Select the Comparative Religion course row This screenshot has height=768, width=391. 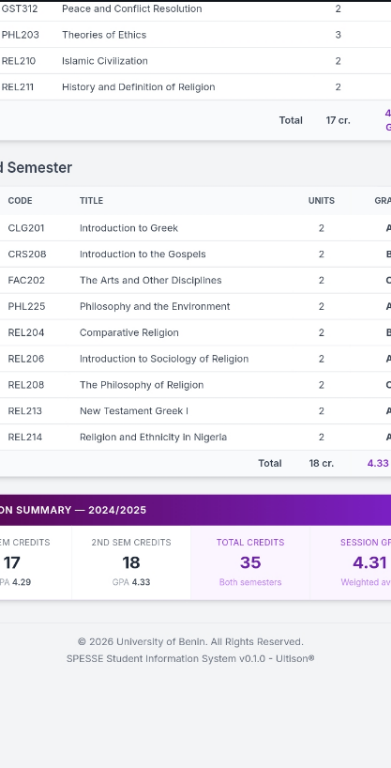point(196,333)
